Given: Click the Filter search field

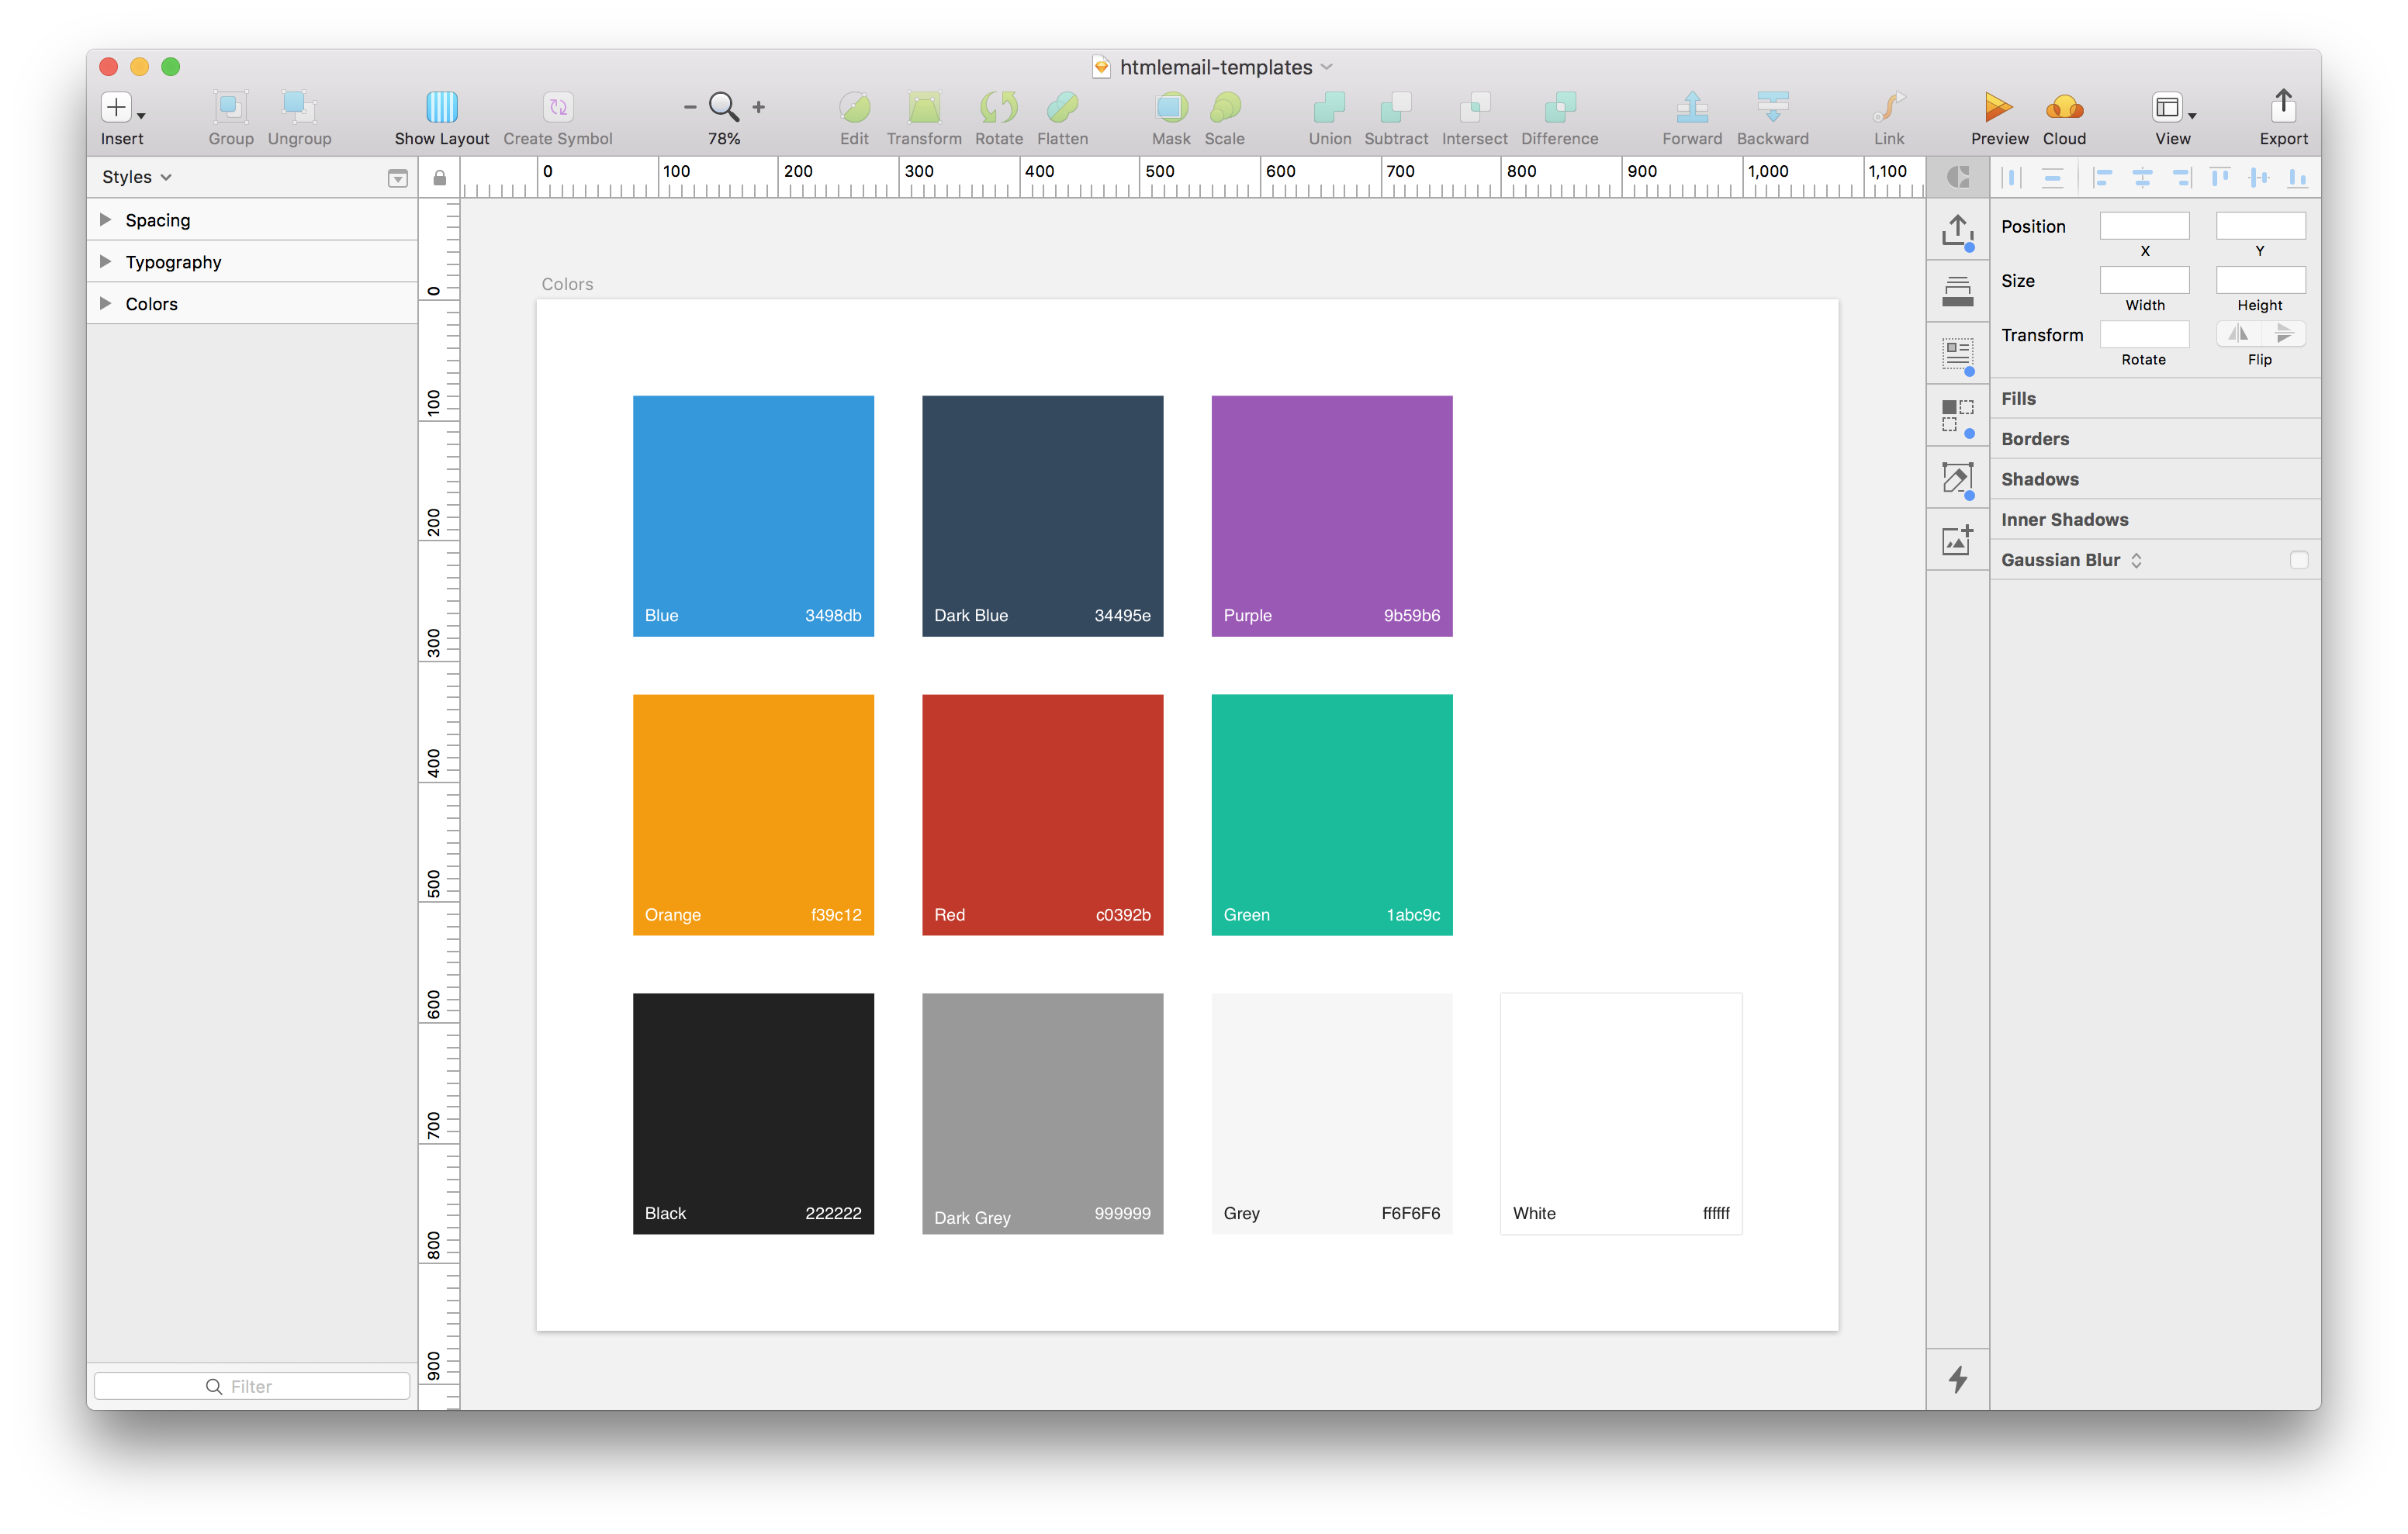Looking at the screenshot, I should [x=252, y=1386].
